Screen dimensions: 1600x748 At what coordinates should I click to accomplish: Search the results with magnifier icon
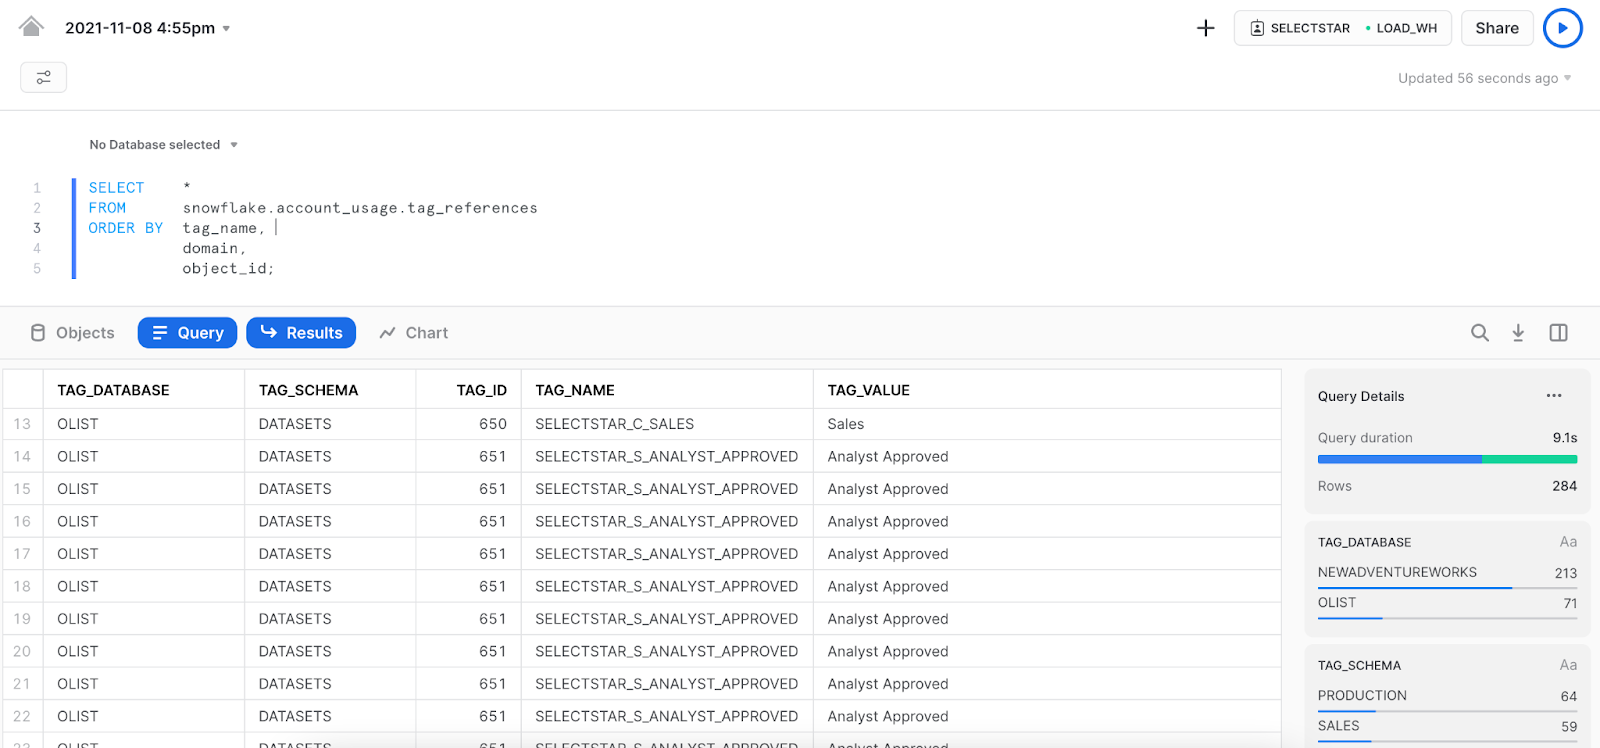tap(1479, 333)
